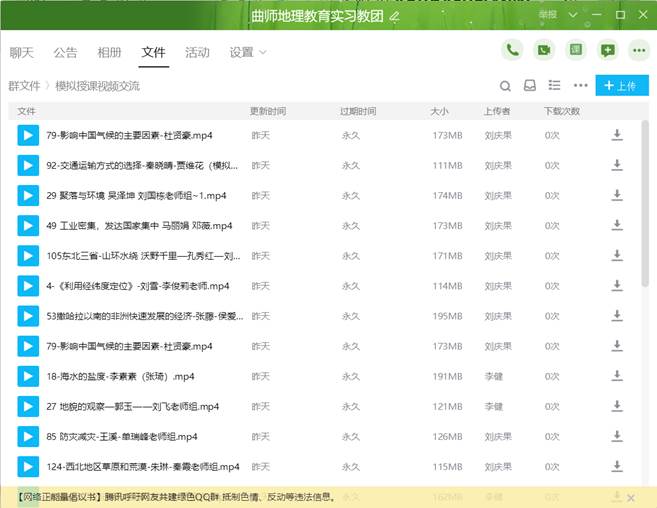The image size is (657, 508).
Task: Click the edit pencil beside the group name
Action: tap(395, 17)
